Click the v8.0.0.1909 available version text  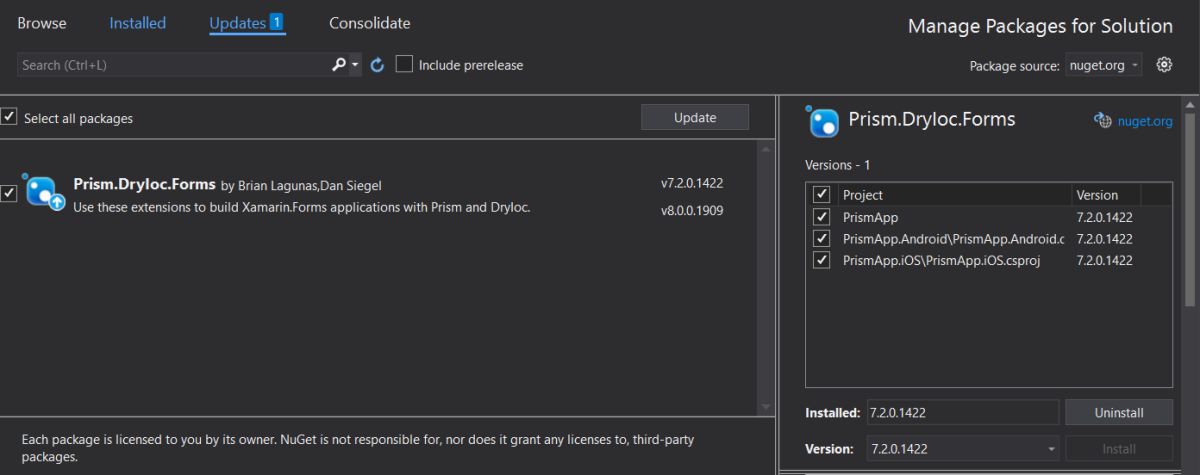[x=691, y=210]
